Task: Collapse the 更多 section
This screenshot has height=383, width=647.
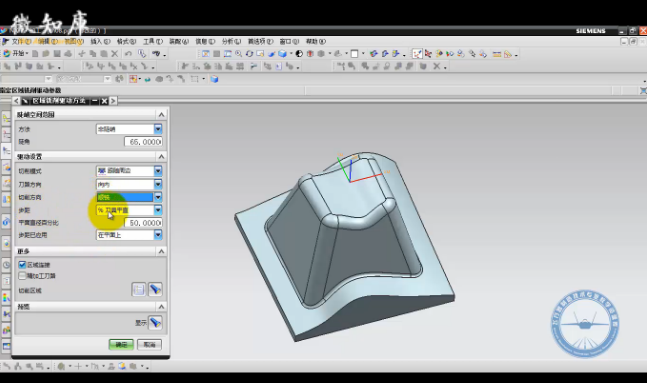Action: tap(161, 251)
